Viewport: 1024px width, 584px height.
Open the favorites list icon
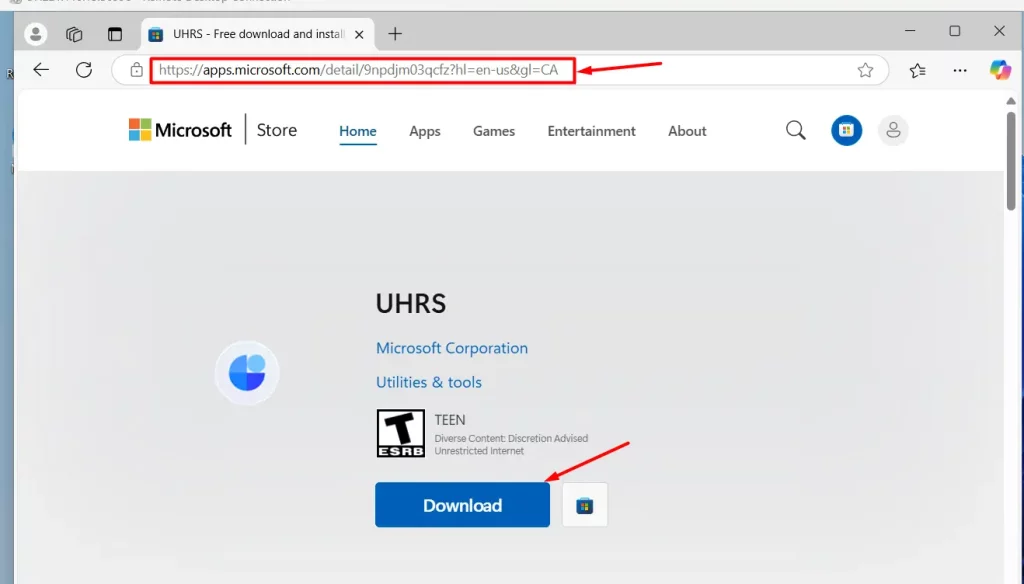coord(917,70)
